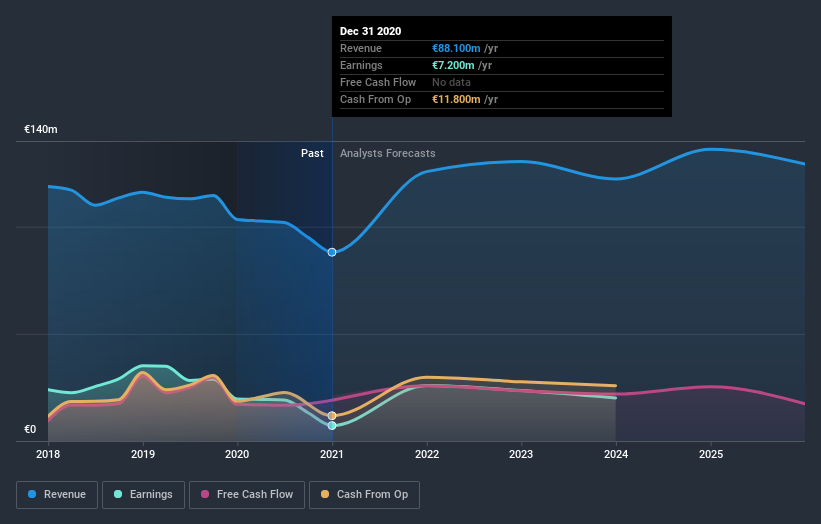Toggle the Revenue legend button
Viewport: 821px width, 524px height.
coord(57,495)
